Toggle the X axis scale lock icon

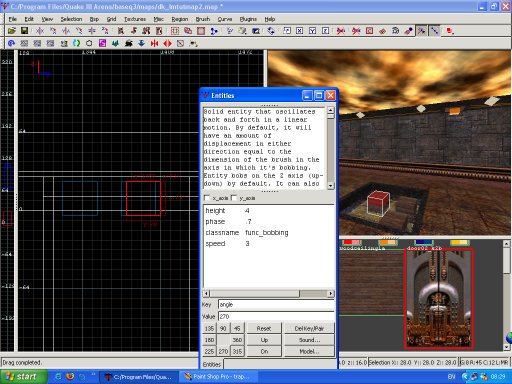click(x=299, y=31)
